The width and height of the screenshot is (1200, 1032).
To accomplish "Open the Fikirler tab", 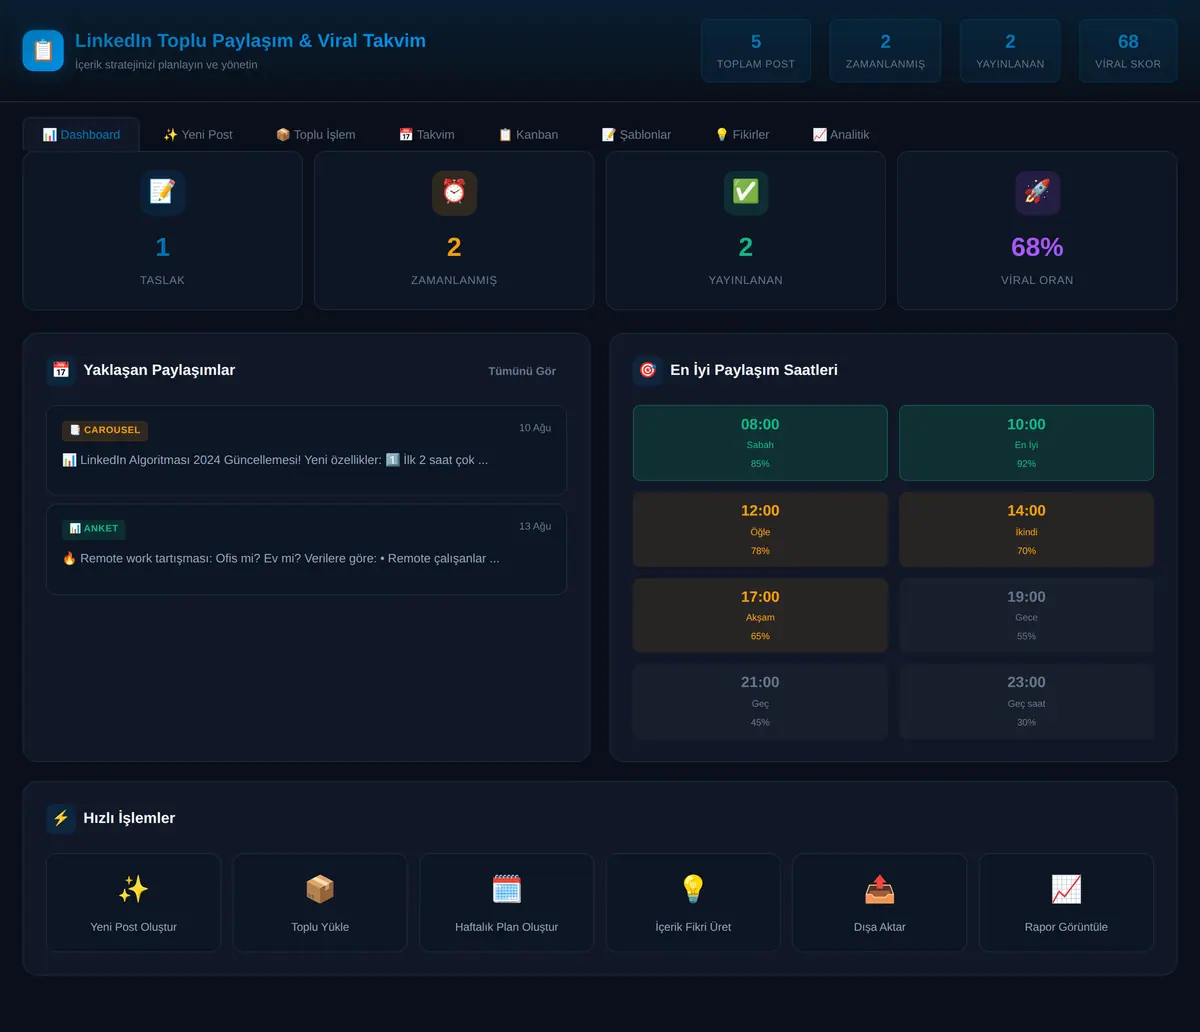I will (742, 134).
